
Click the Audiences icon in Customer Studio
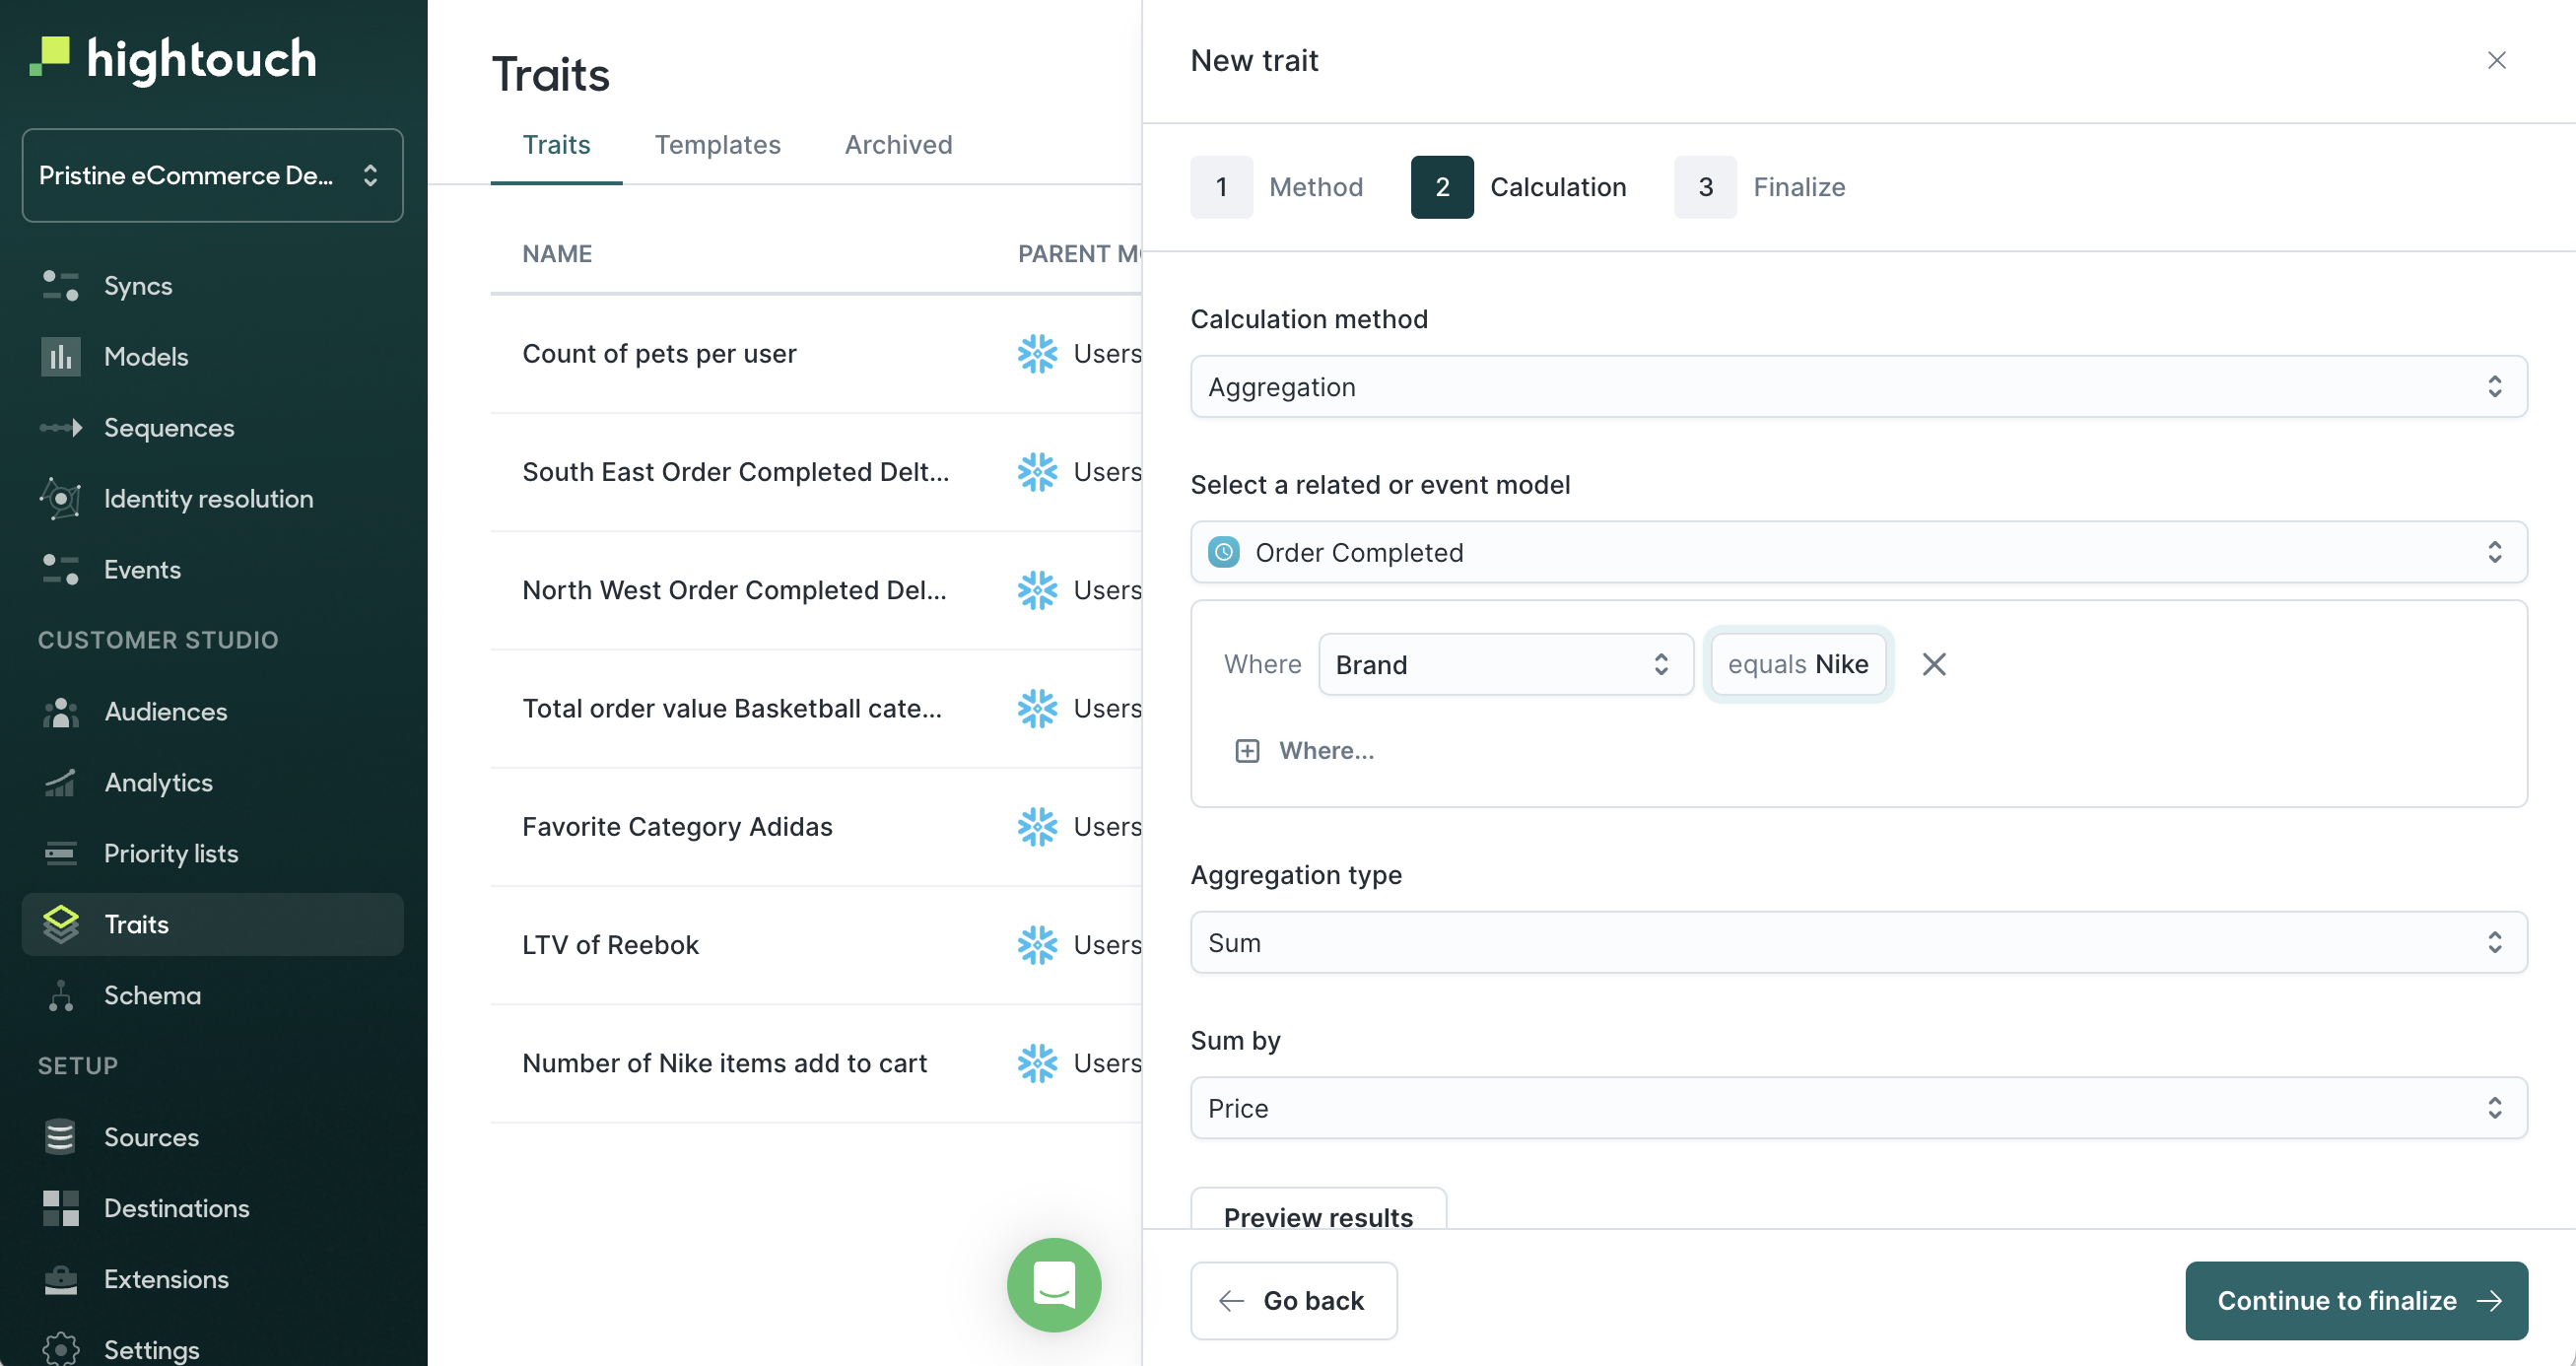point(60,711)
